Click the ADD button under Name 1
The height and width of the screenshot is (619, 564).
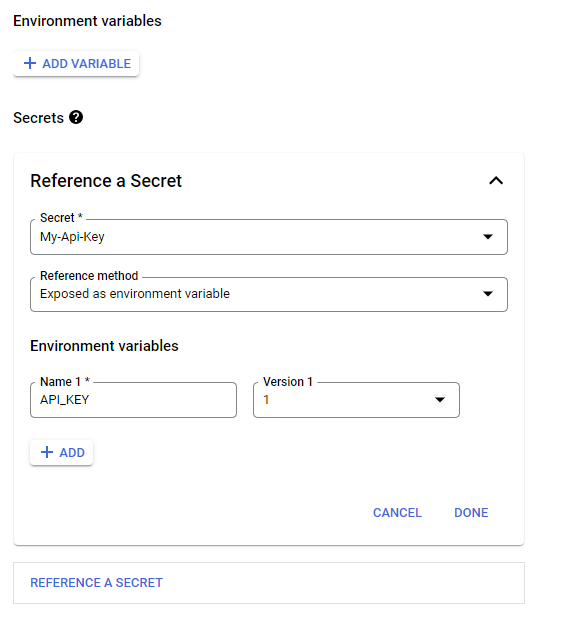pos(62,452)
